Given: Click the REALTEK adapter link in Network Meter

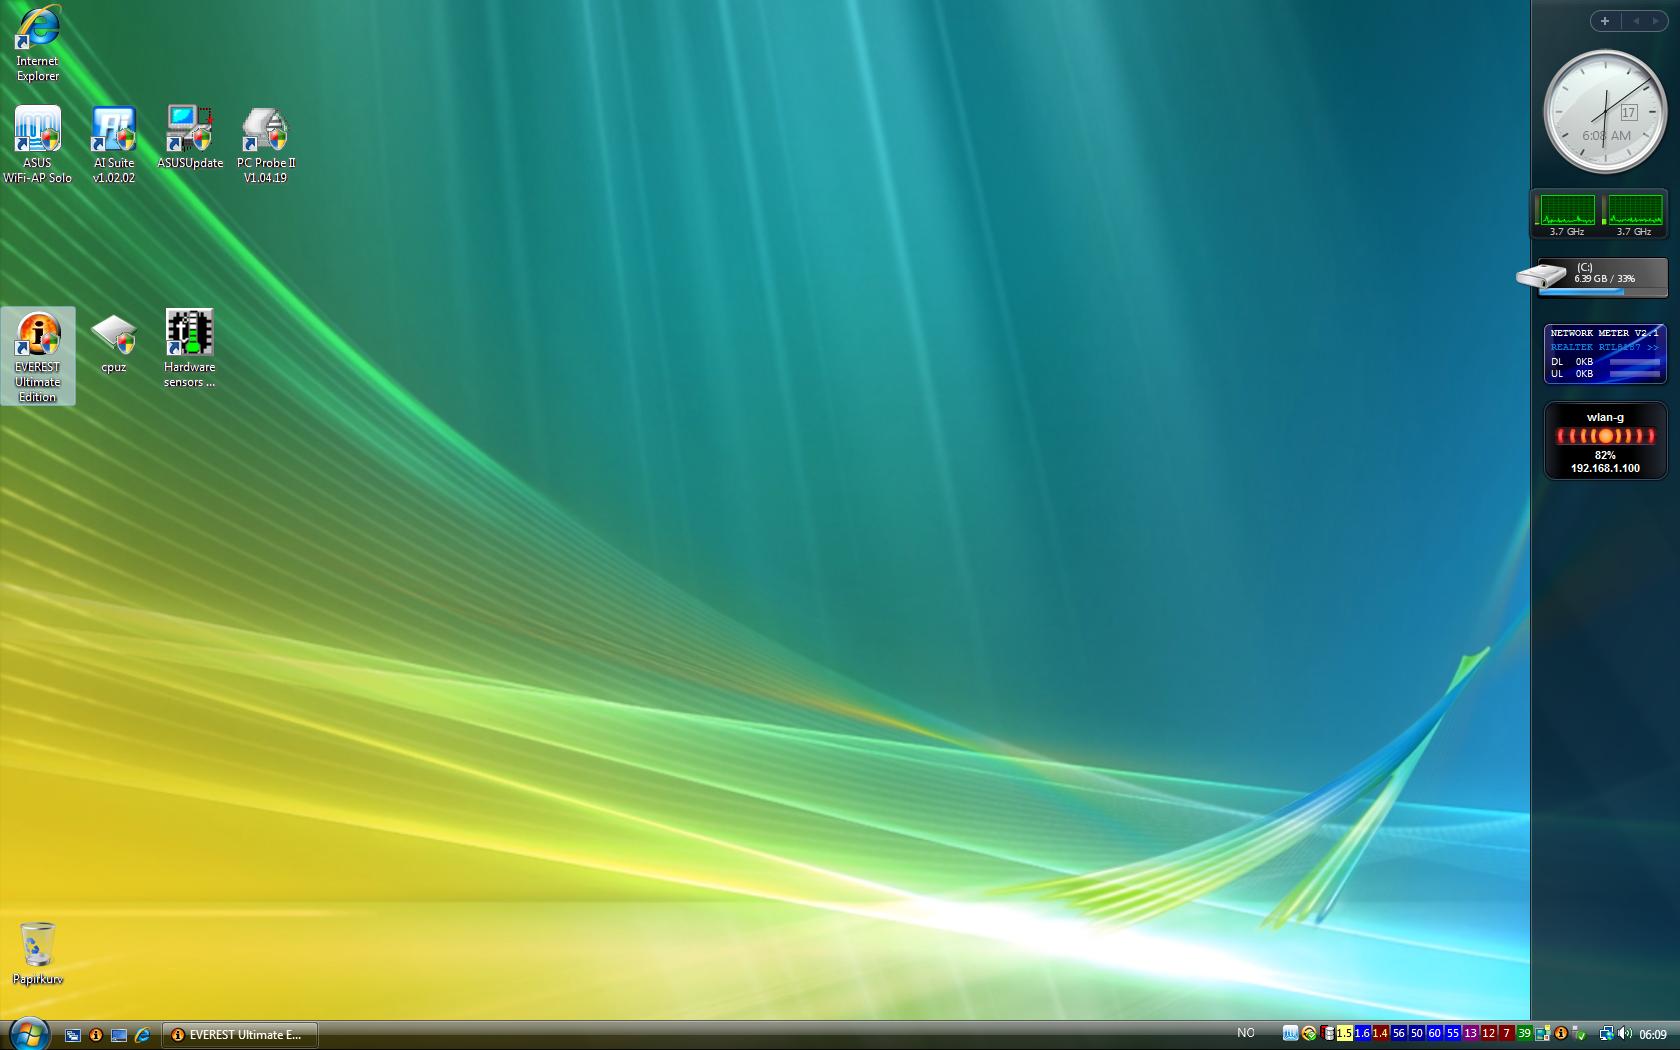Looking at the screenshot, I should pyautogui.click(x=1603, y=347).
